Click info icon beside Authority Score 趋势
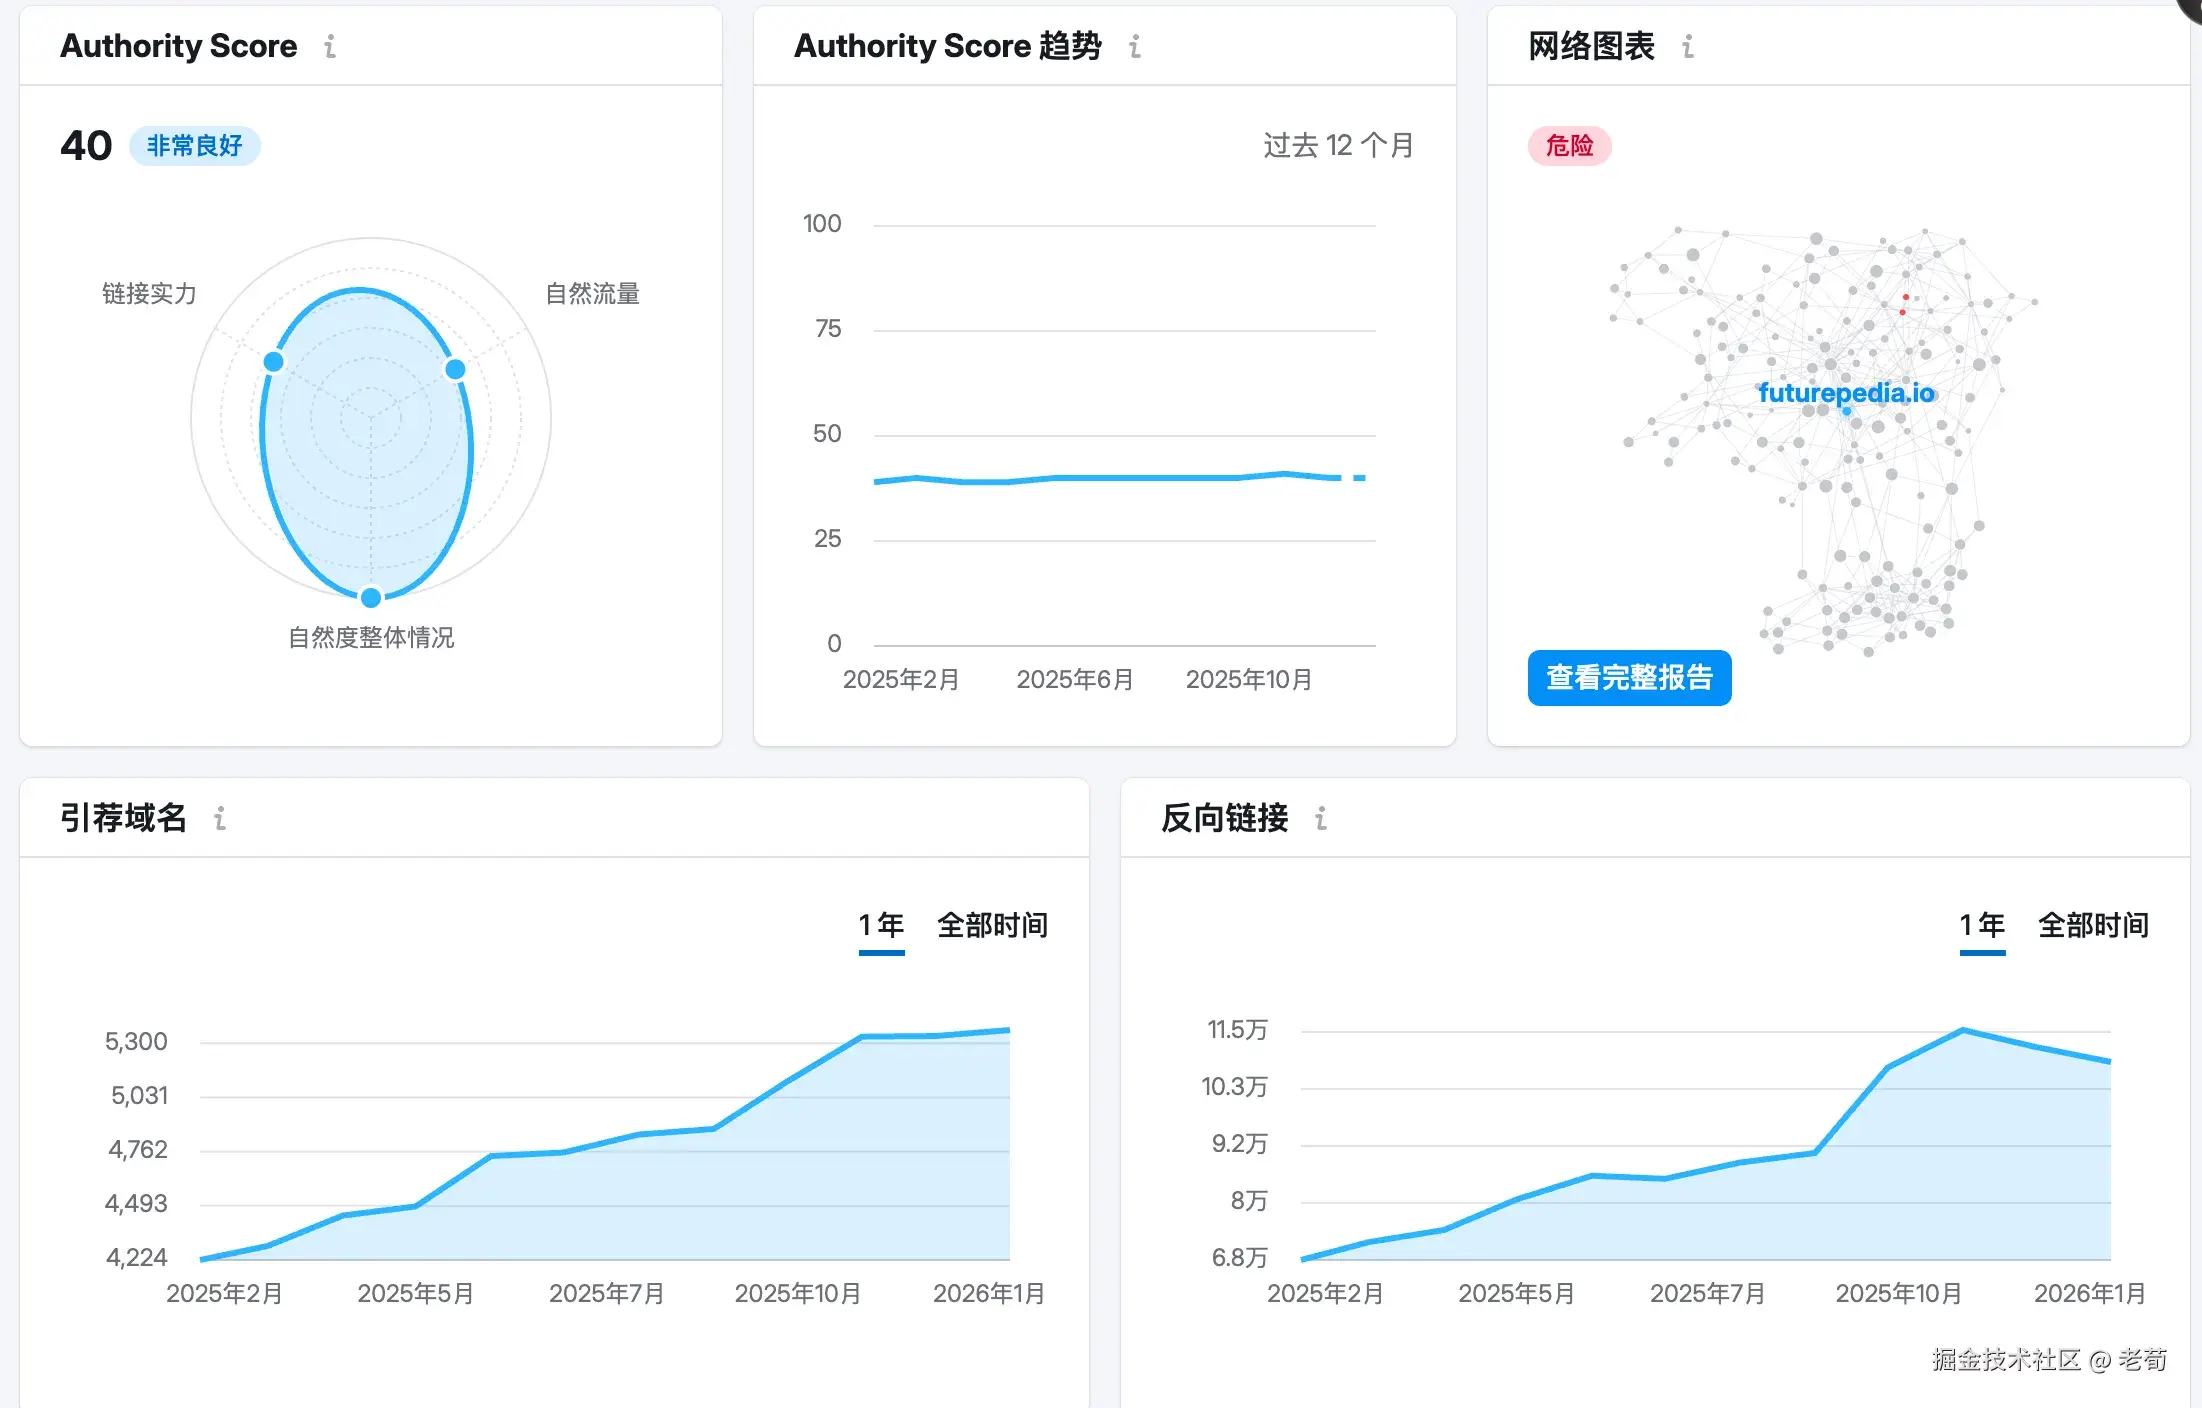This screenshot has height=1408, width=2202. click(1135, 46)
